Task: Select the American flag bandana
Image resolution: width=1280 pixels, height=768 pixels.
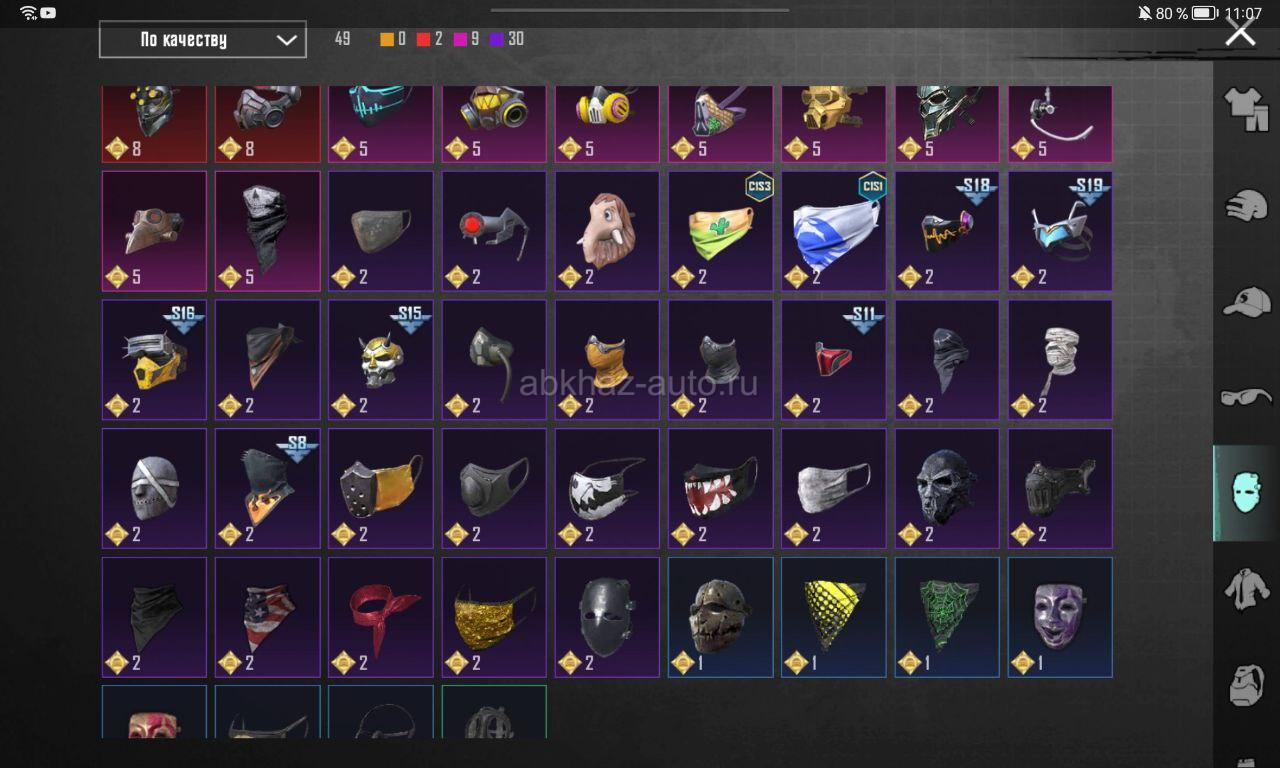Action: click(x=267, y=617)
